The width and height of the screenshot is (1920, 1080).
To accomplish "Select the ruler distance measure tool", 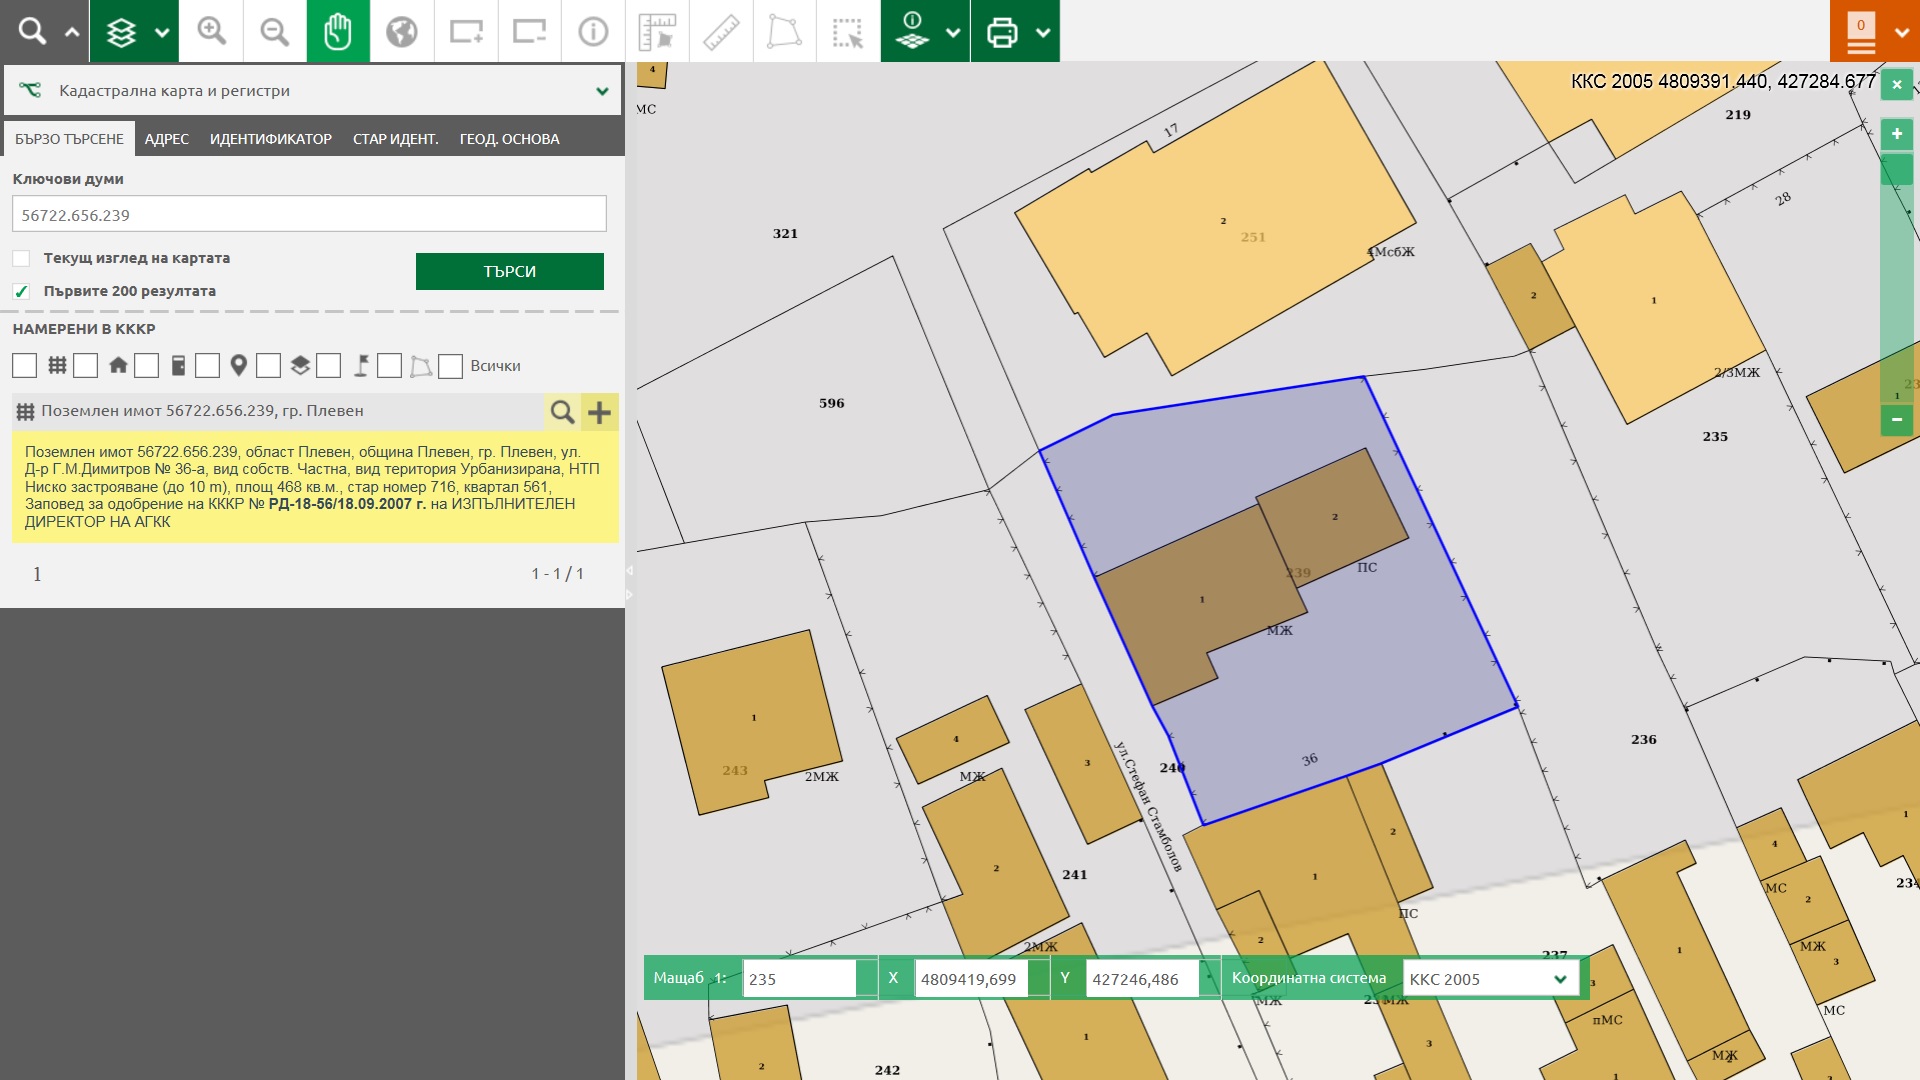I will (721, 31).
